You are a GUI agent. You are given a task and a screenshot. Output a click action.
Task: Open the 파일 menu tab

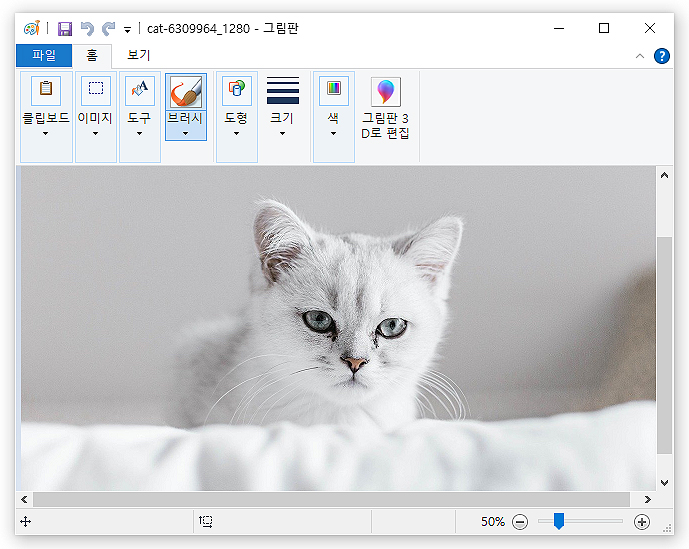44,55
